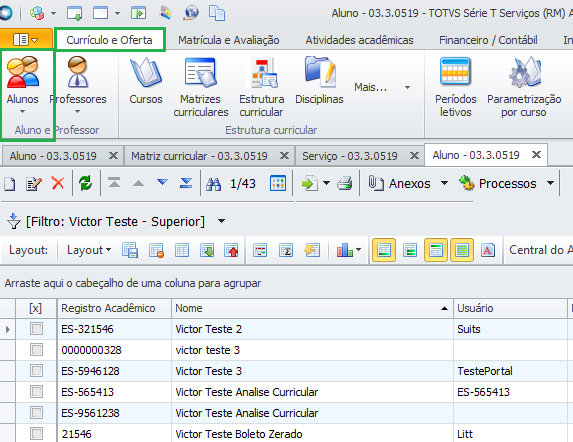The image size is (573, 442).
Task: Toggle the [x] select-all column header
Action: click(x=35, y=308)
